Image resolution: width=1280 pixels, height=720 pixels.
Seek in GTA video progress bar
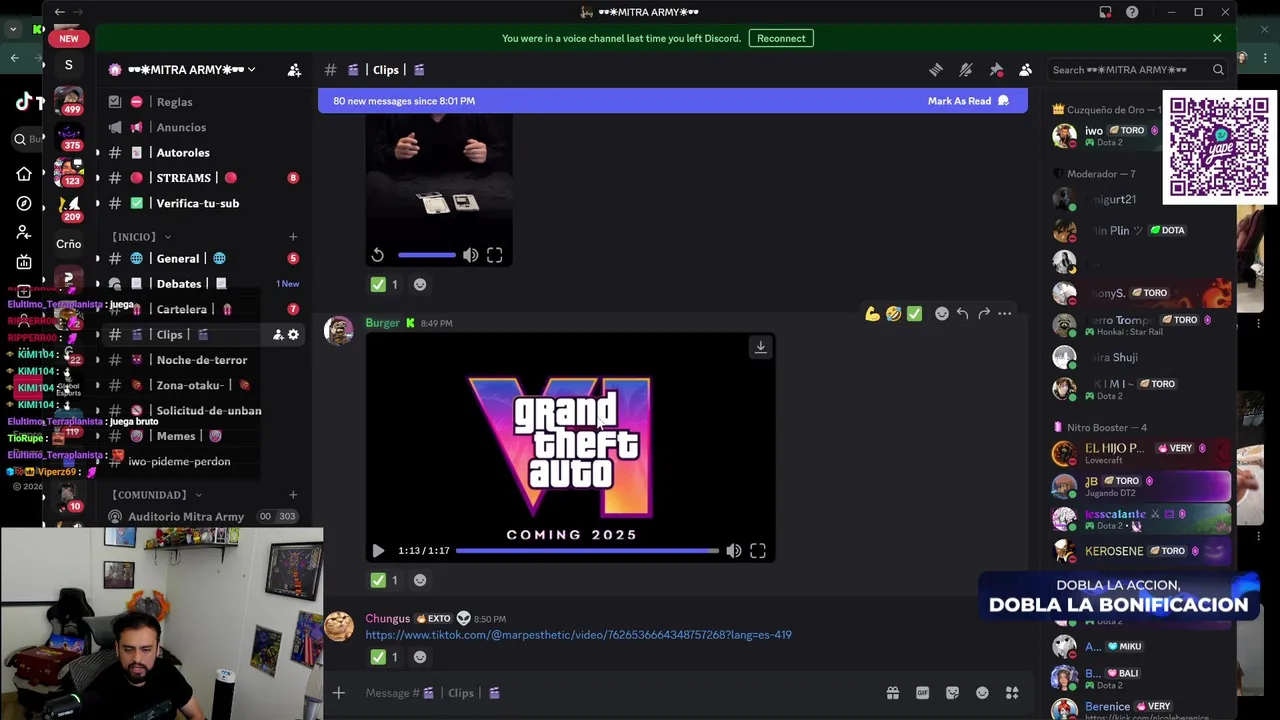[587, 551]
